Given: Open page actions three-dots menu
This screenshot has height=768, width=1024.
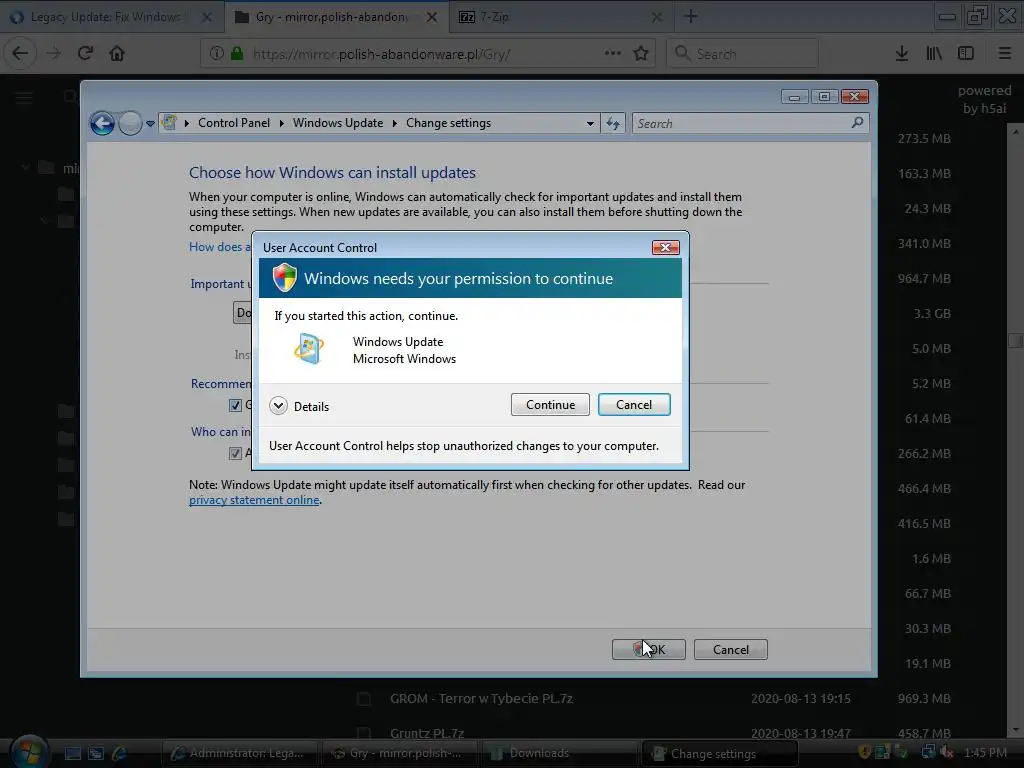Looking at the screenshot, I should point(613,54).
